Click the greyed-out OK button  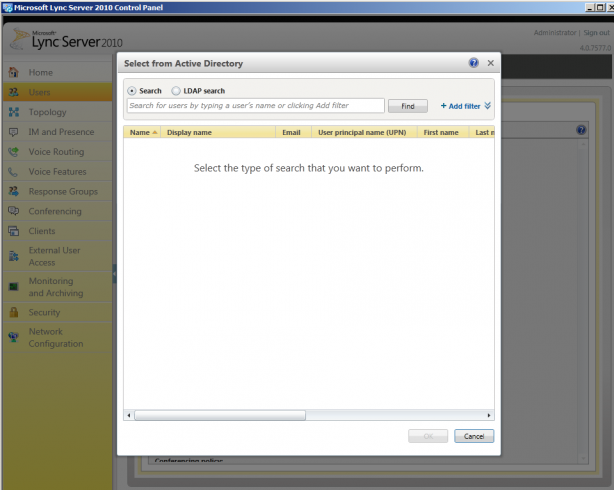pyautogui.click(x=428, y=436)
